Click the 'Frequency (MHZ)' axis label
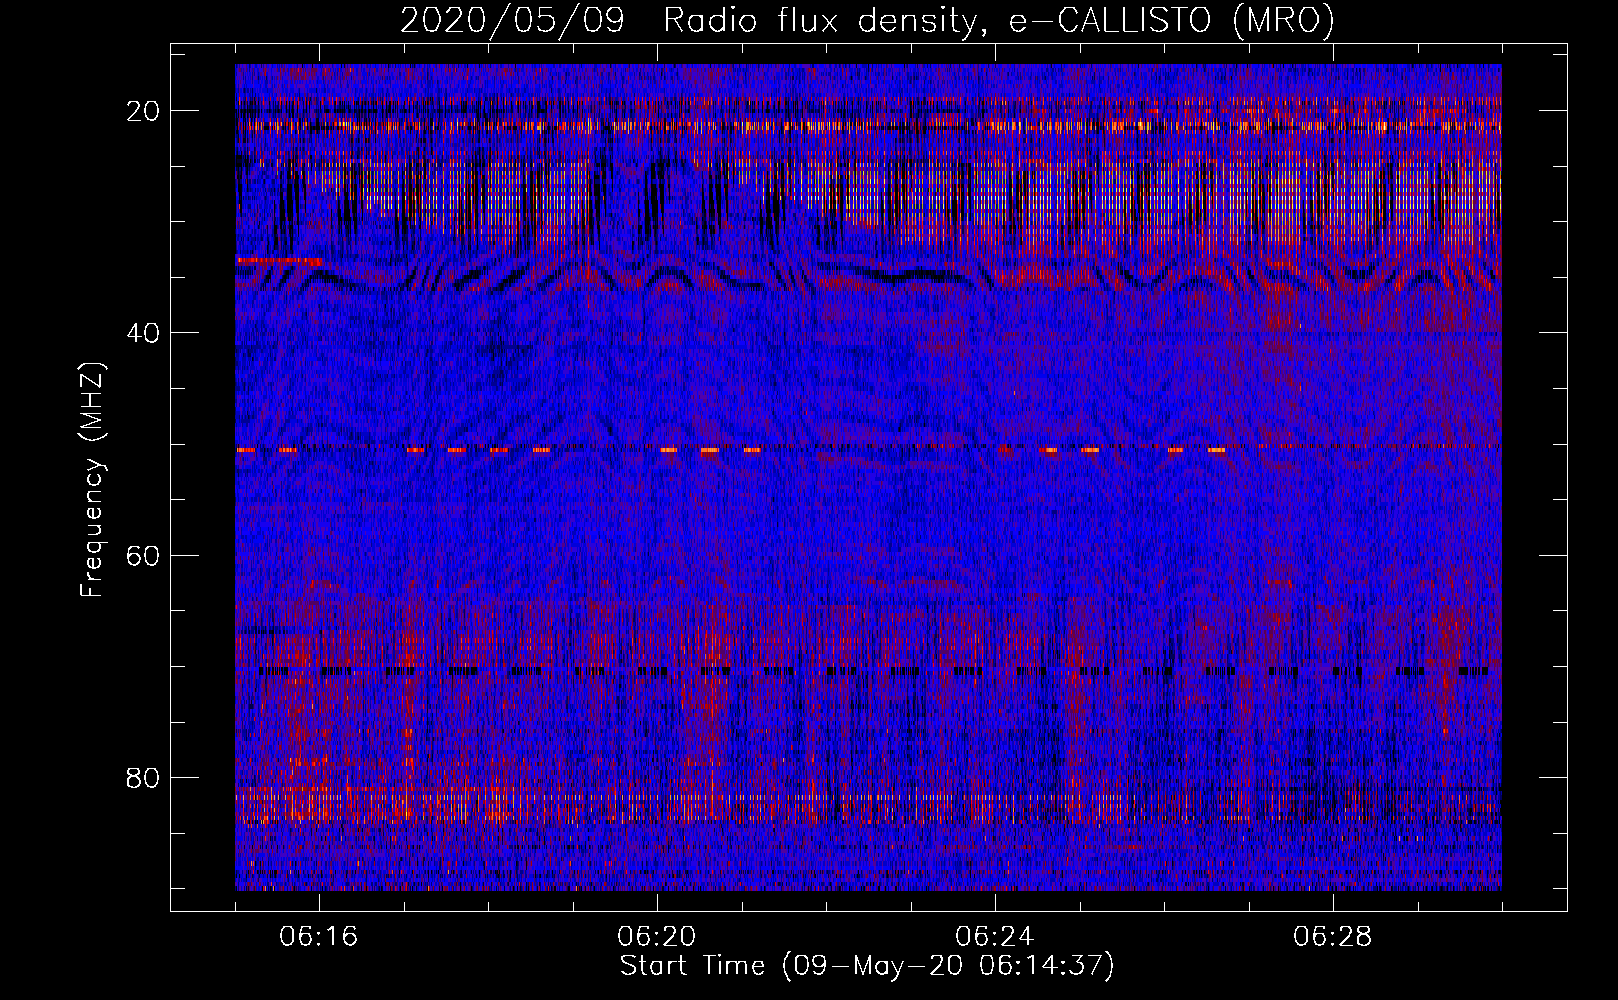The width and height of the screenshot is (1618, 1000). (92, 479)
